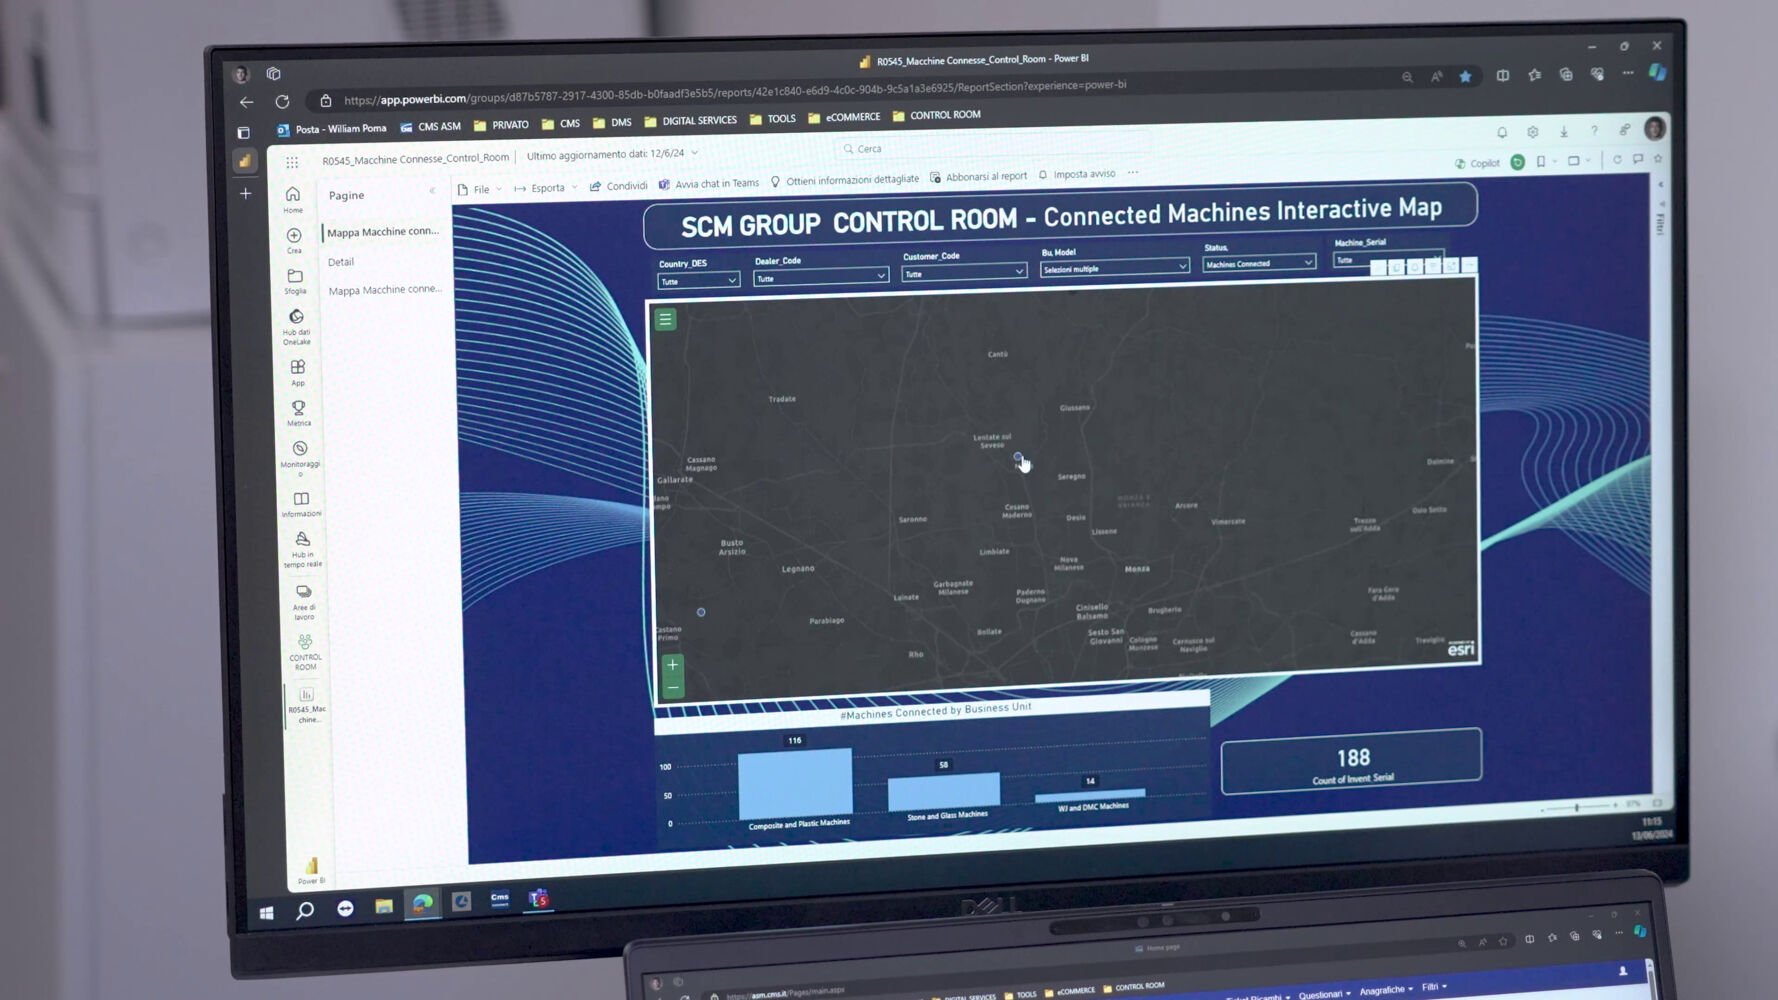Open the Crea (create) section
The image size is (1778, 1000).
click(294, 240)
